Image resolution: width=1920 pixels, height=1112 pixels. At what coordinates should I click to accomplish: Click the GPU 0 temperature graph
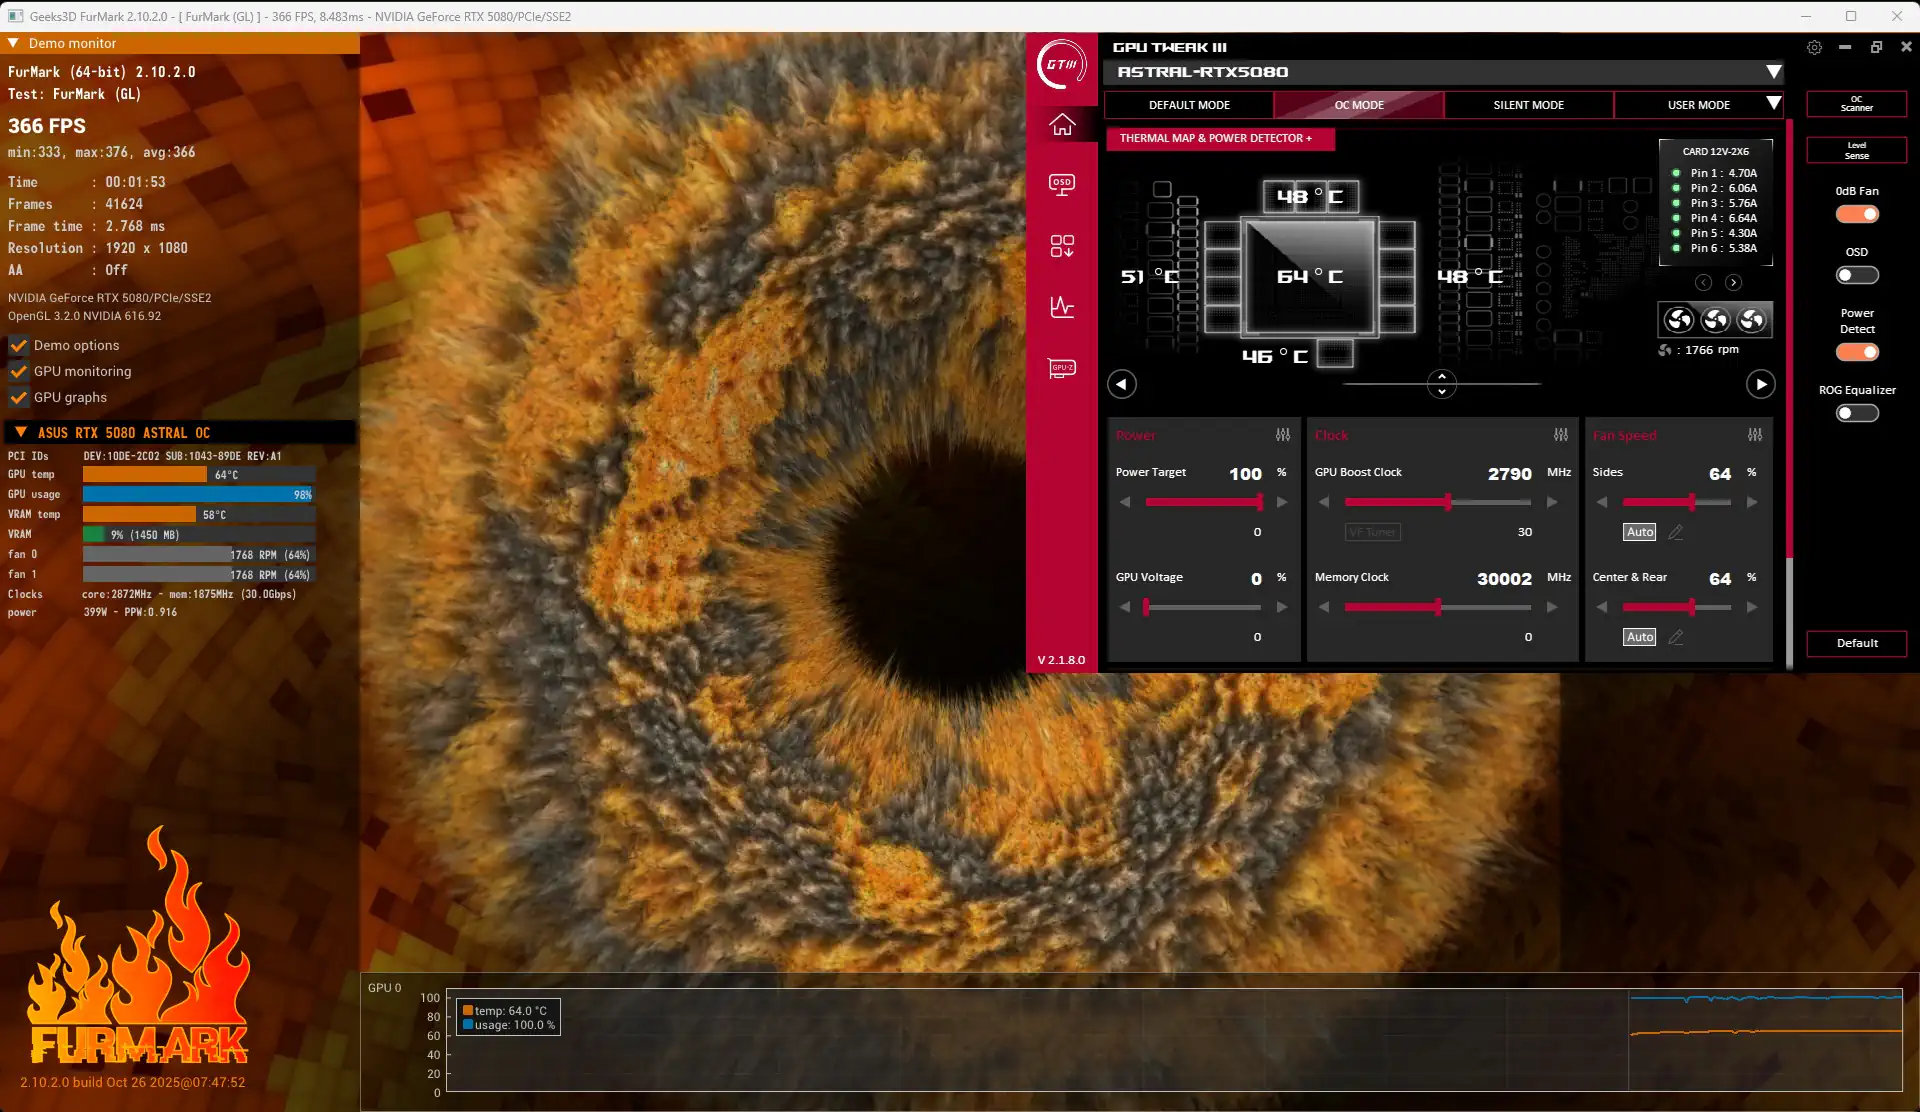[1174, 1040]
